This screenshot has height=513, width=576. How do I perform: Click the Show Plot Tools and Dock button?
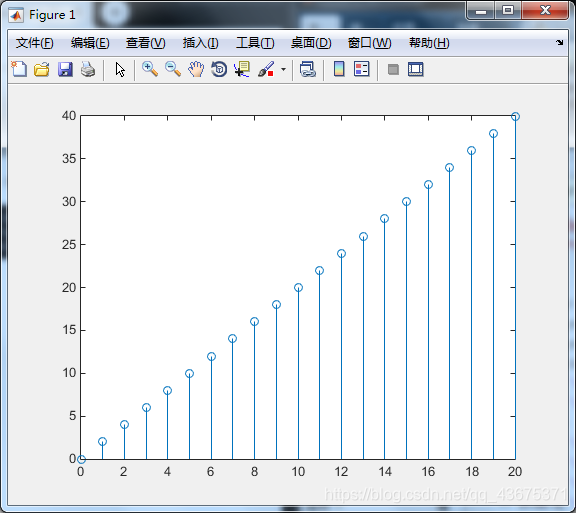(415, 69)
